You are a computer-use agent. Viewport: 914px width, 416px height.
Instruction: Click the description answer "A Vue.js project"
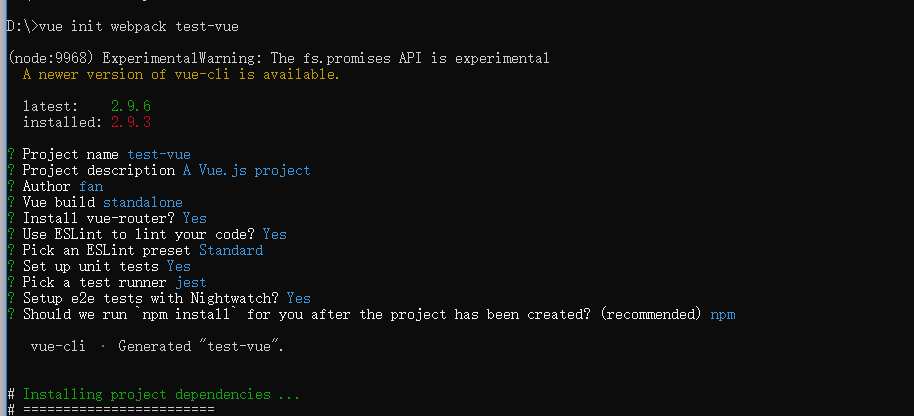[246, 170]
